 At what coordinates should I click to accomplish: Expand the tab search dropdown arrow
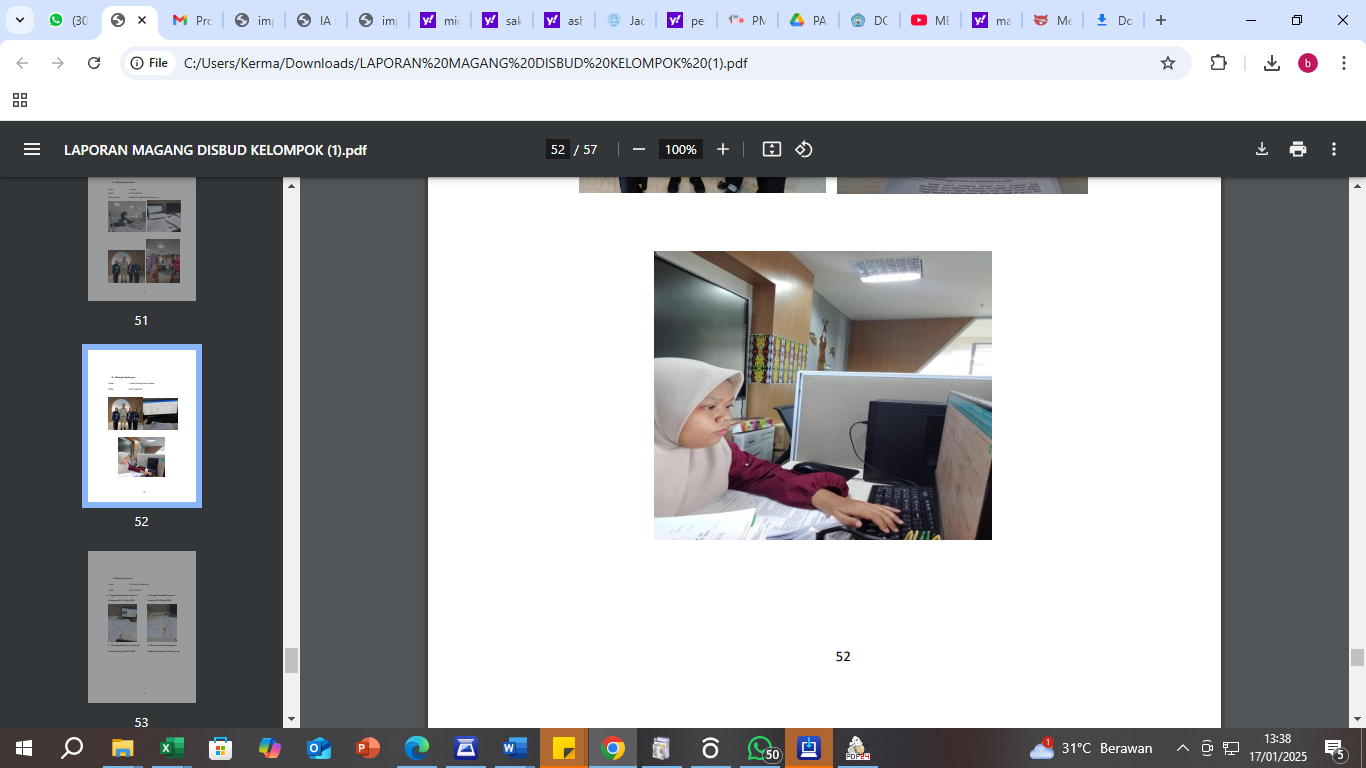[x=19, y=20]
